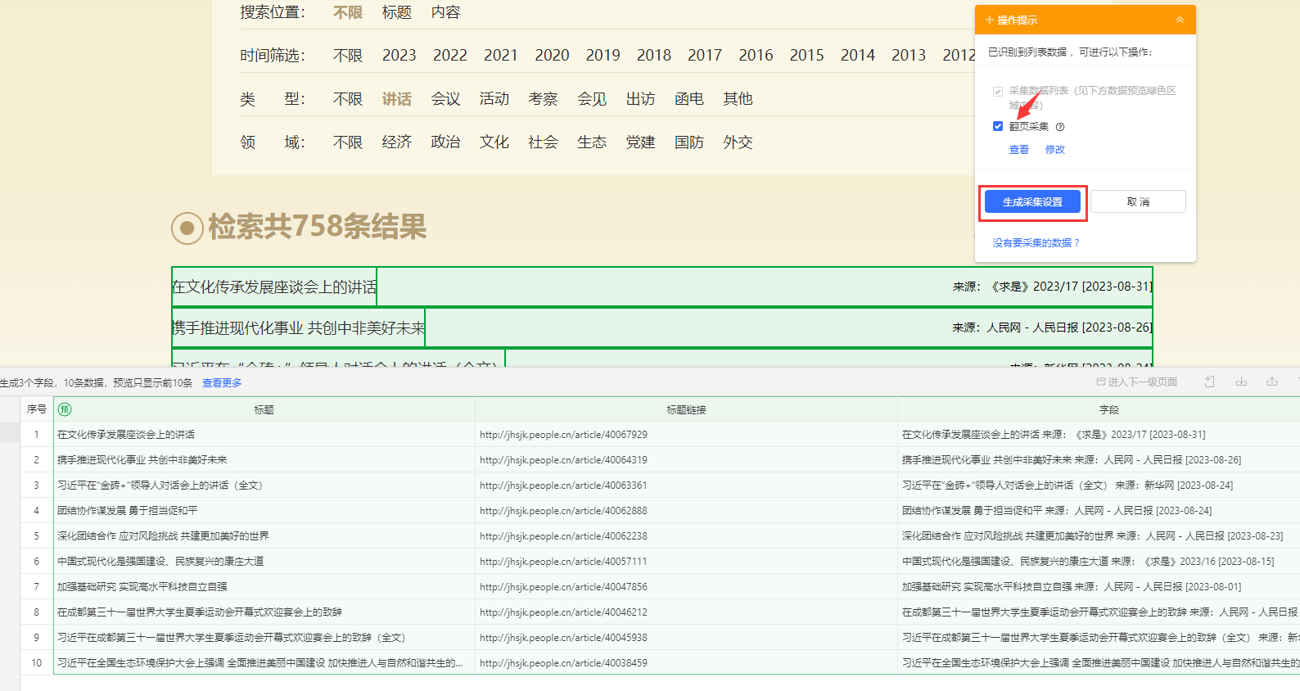Click the download/import icon in preview toolbar
The height and width of the screenshot is (691, 1300).
point(1241,382)
